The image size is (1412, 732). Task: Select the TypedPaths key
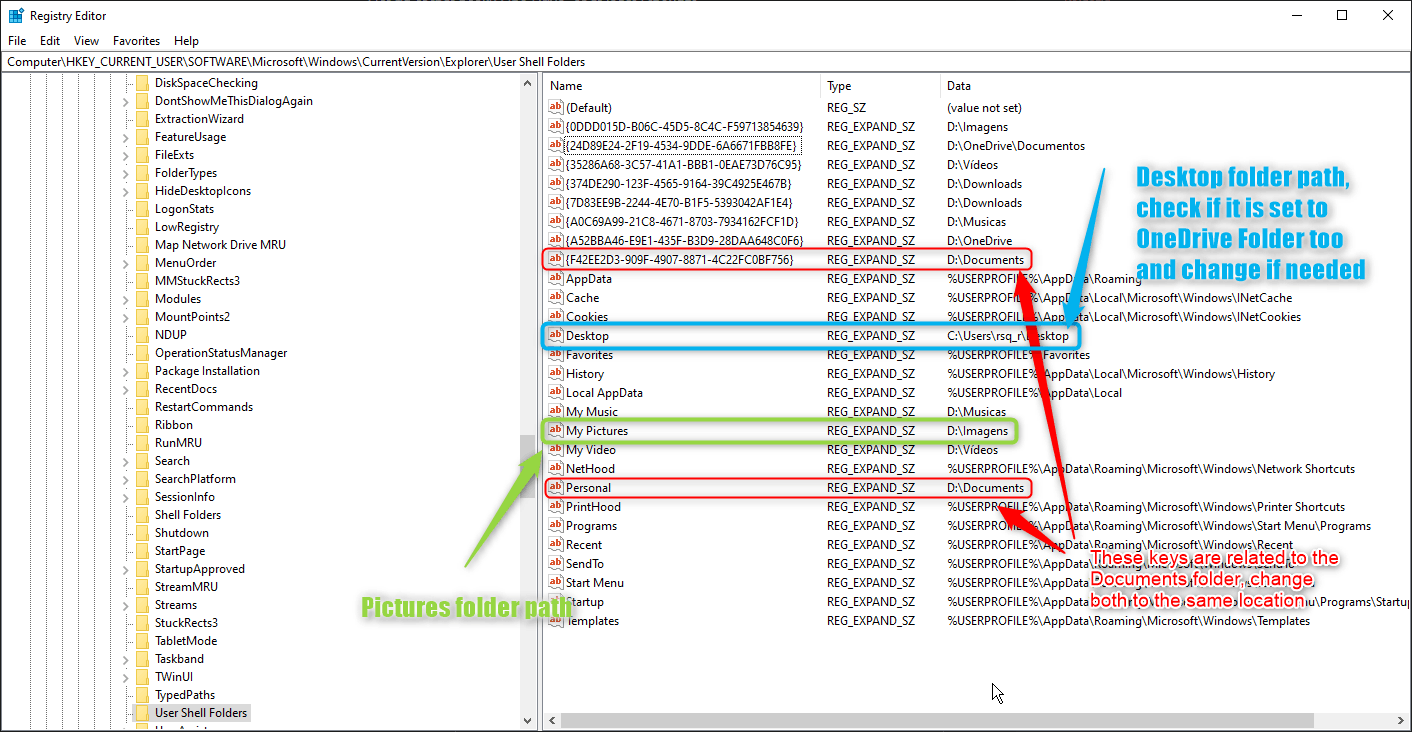(x=185, y=695)
